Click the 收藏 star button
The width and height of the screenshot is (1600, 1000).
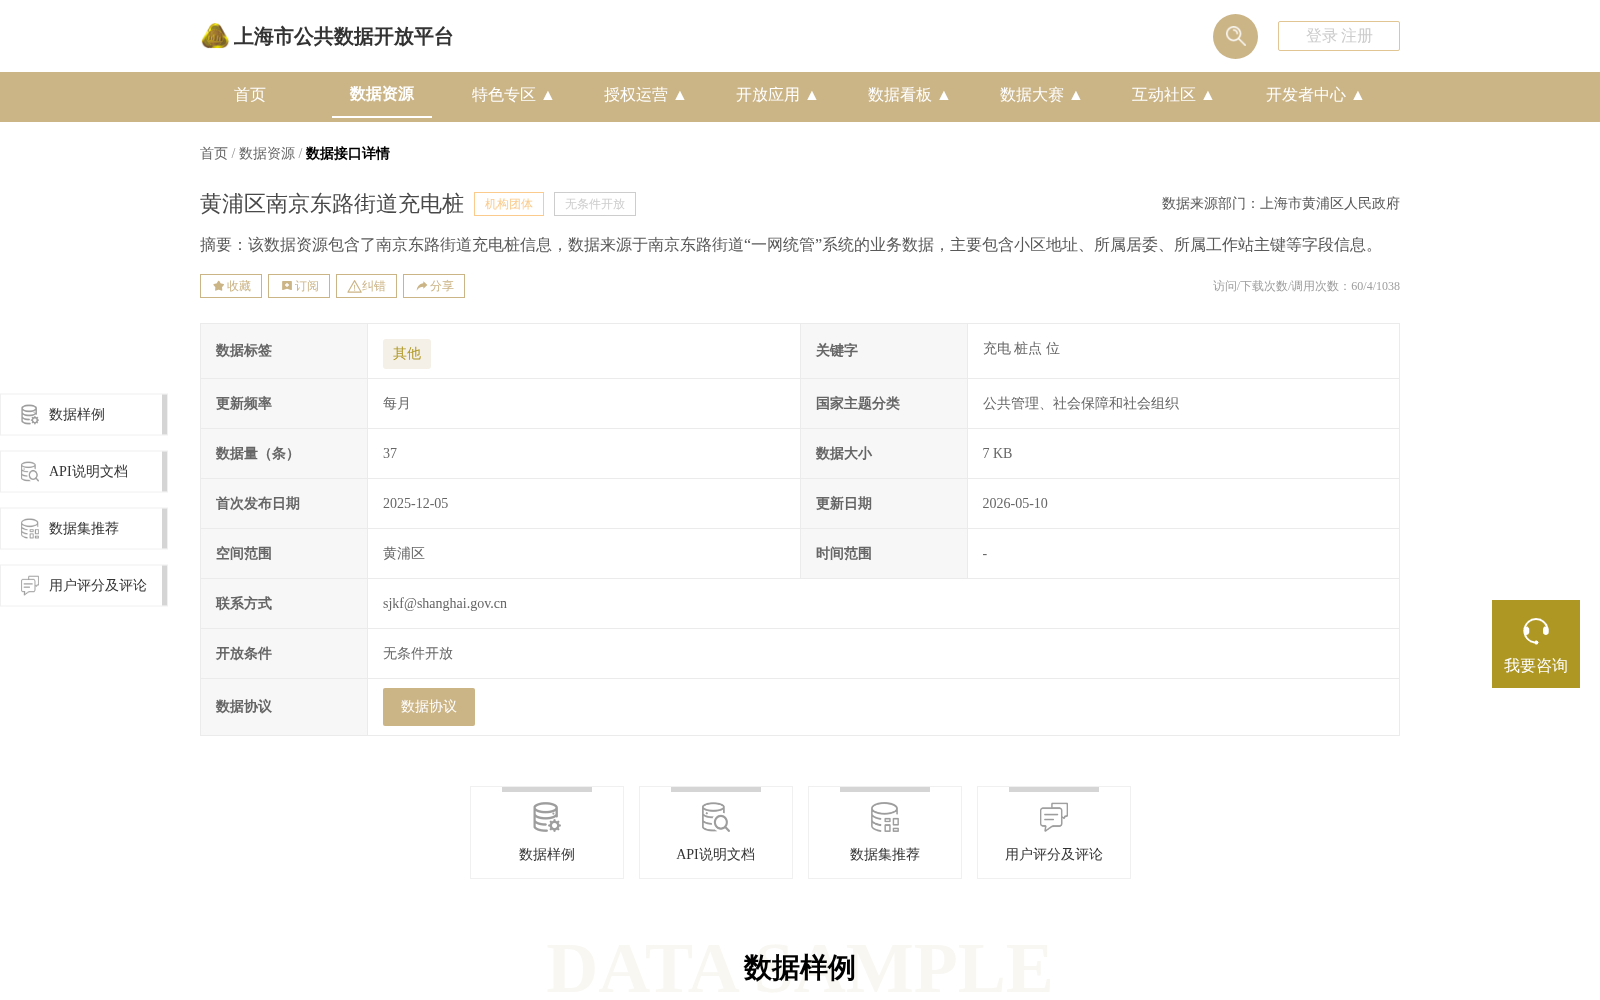pyautogui.click(x=231, y=286)
